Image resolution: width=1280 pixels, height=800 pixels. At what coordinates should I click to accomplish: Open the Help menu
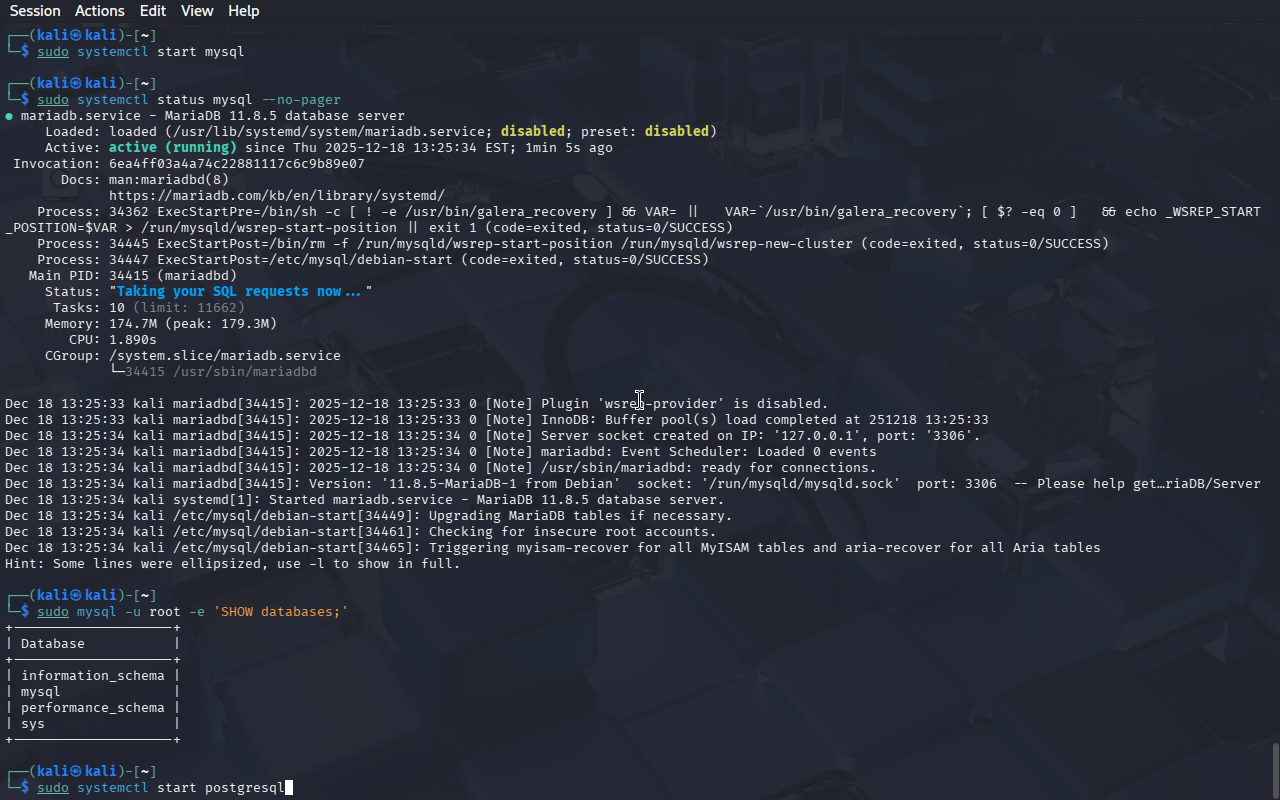[243, 11]
